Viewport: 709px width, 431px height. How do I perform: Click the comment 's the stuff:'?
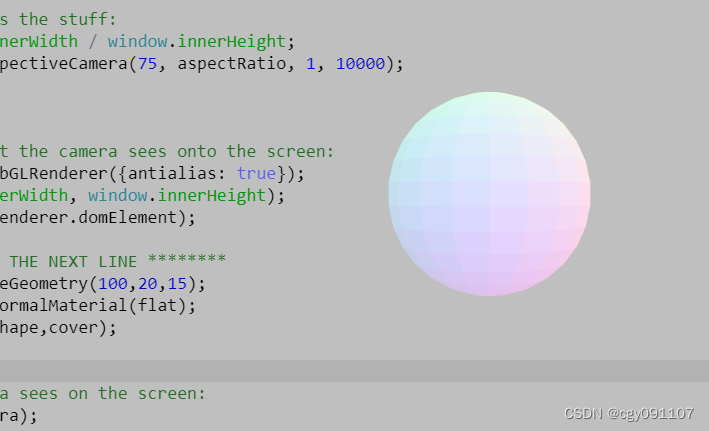[58, 19]
